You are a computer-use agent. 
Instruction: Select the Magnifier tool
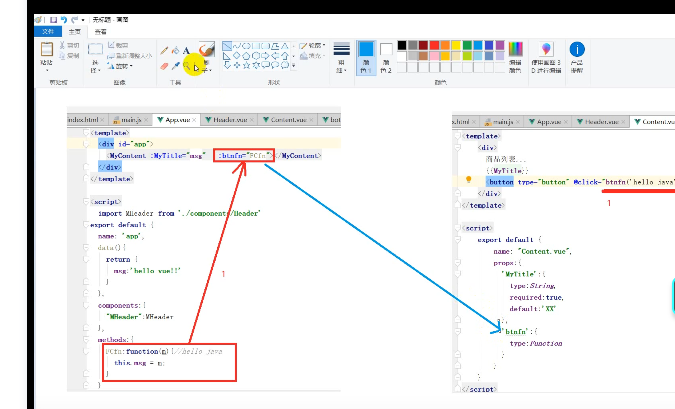[186, 65]
